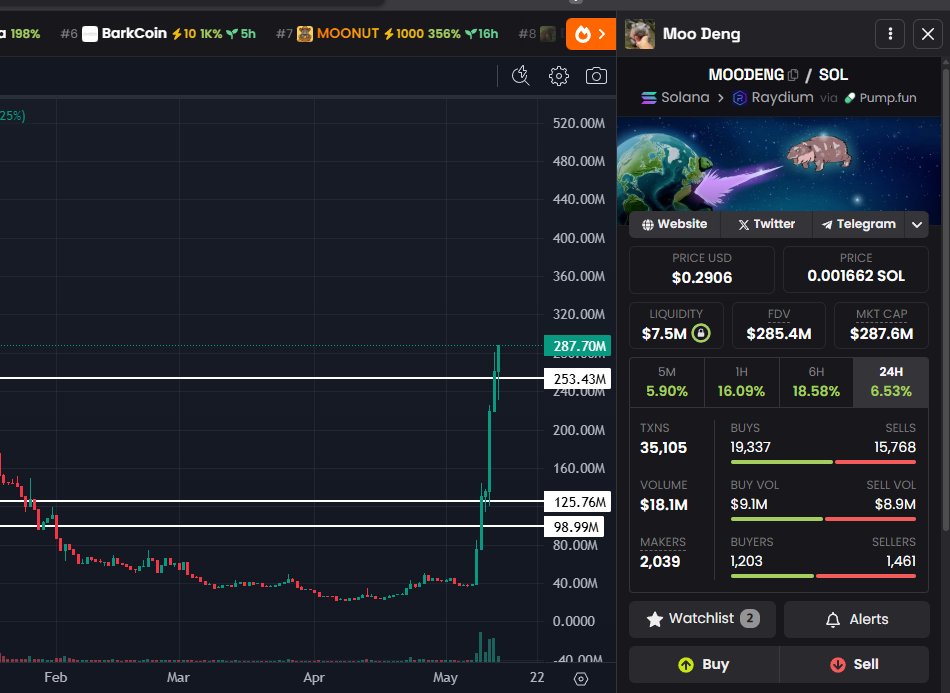This screenshot has height=693, width=950.
Task: Open the Website link
Action: pos(675,224)
